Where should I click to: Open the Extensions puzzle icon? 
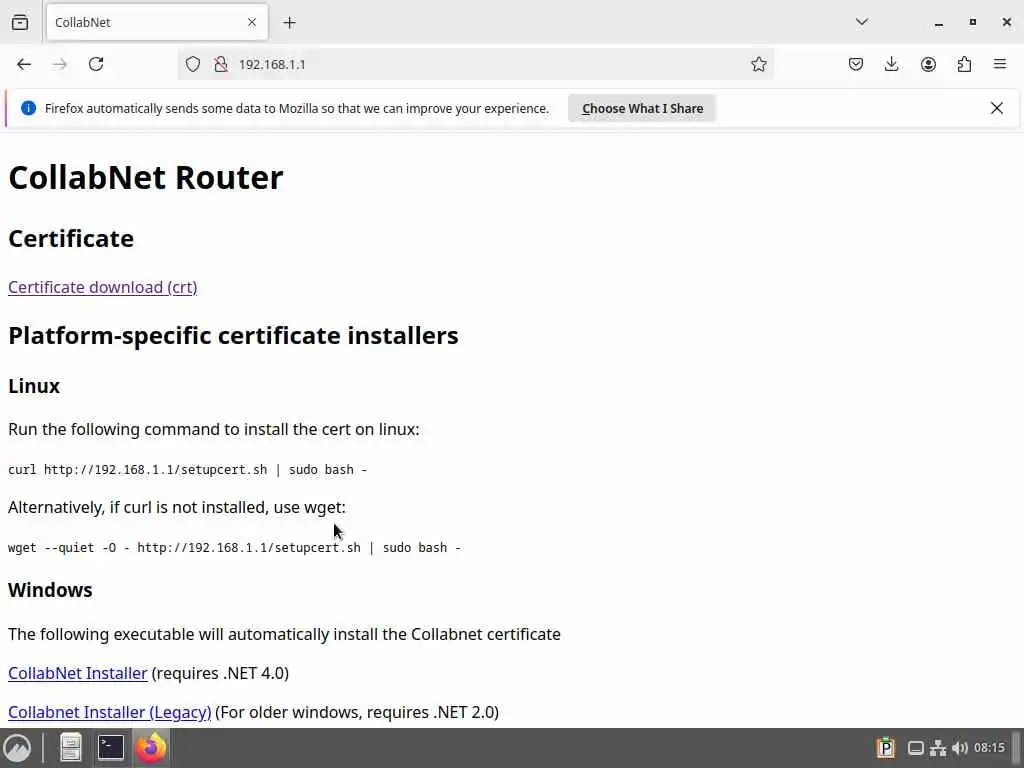click(964, 64)
